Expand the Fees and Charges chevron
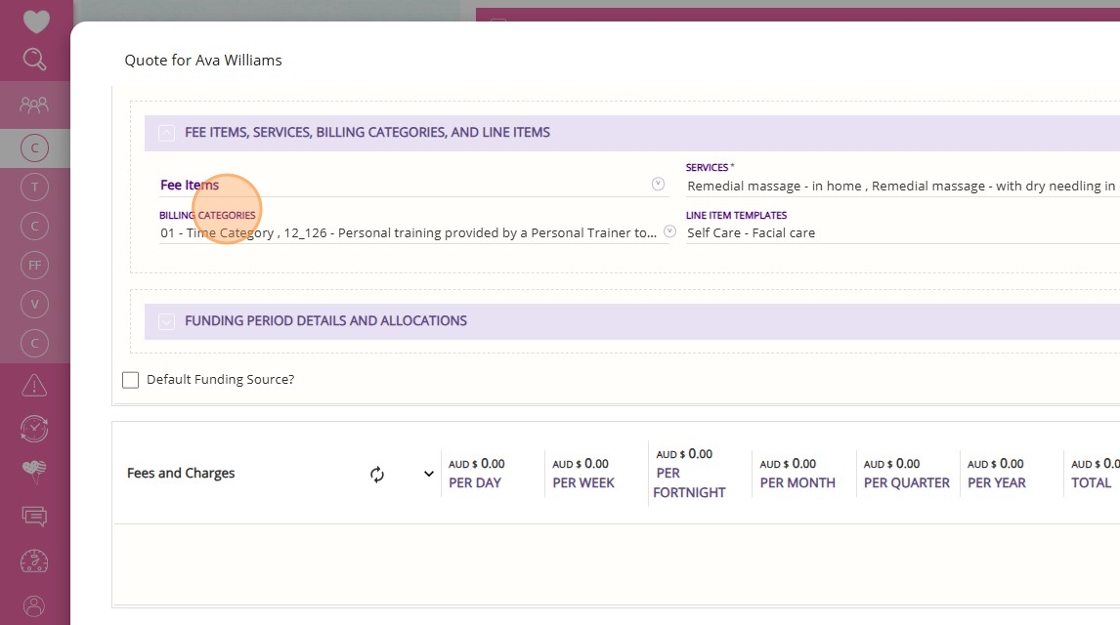Screen dimensions: 1120x625 pyautogui.click(x=429, y=474)
